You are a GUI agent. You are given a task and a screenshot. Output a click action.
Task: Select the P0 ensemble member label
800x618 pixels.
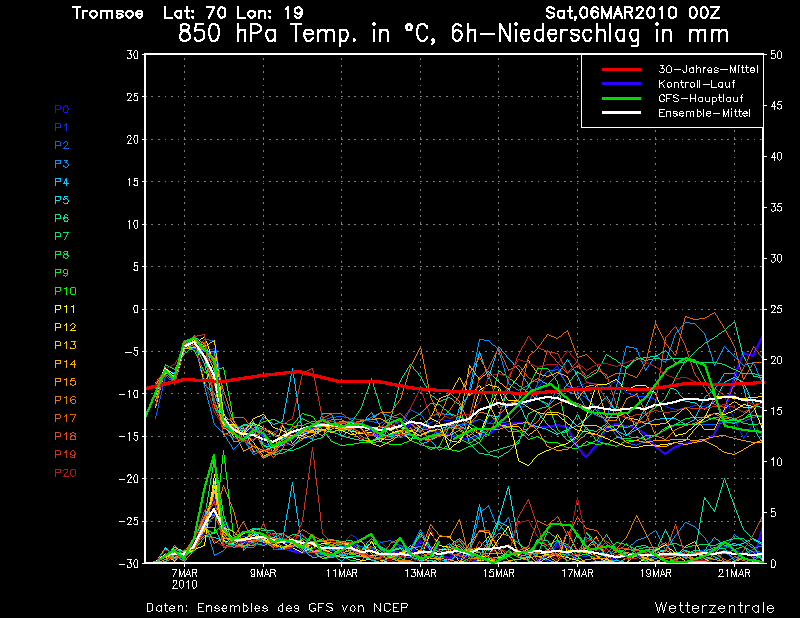tap(62, 109)
